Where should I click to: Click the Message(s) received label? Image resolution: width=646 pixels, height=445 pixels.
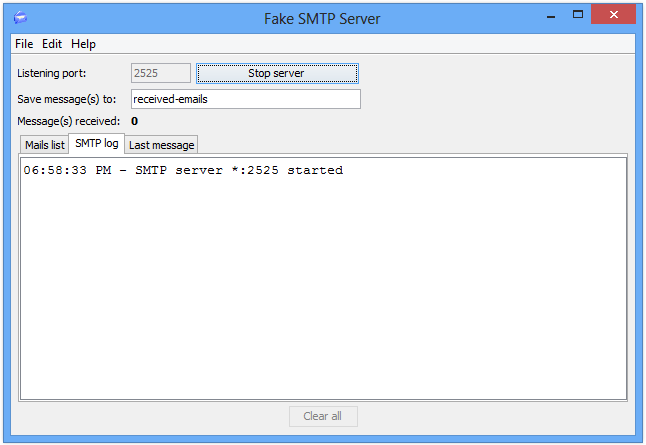[x=68, y=121]
